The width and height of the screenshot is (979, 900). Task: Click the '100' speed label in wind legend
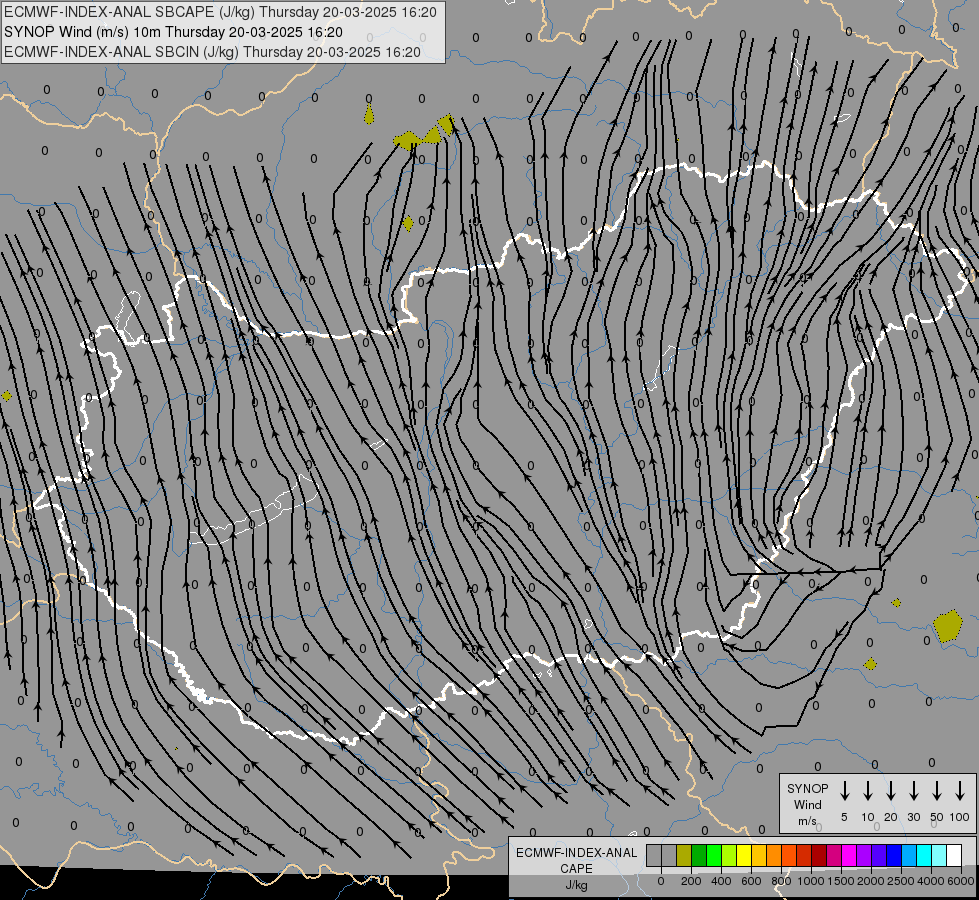tap(960, 817)
